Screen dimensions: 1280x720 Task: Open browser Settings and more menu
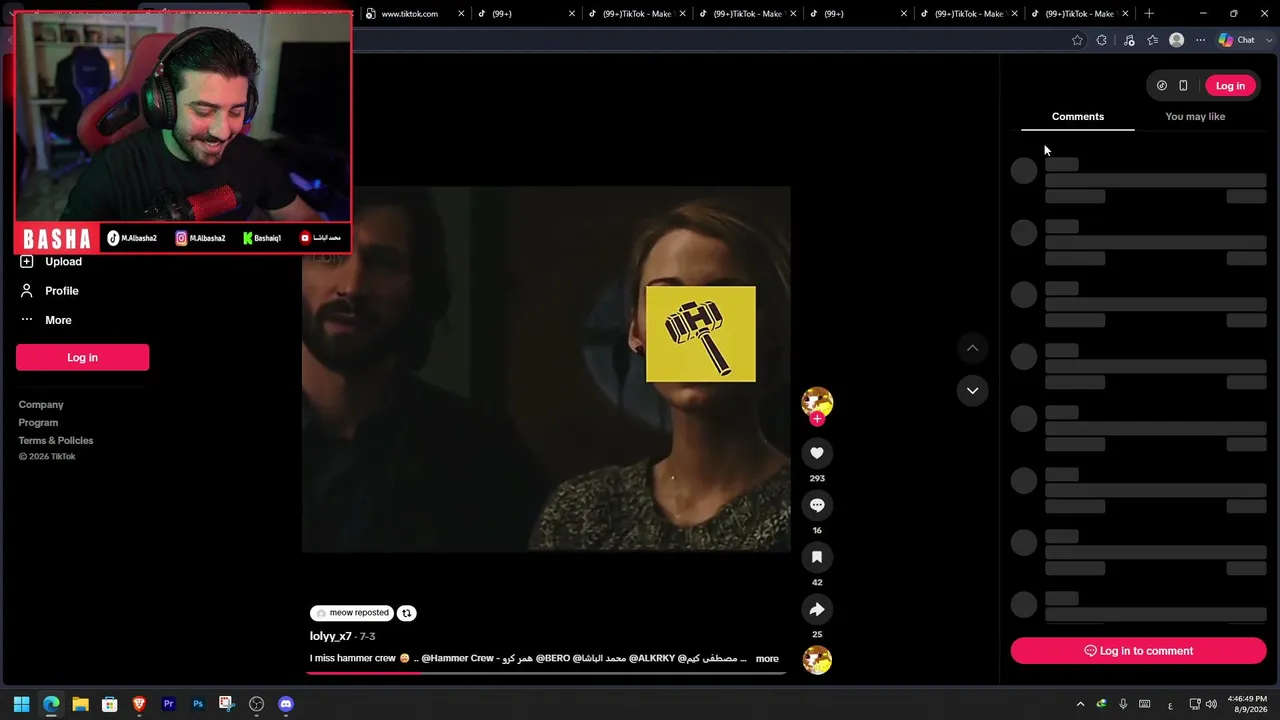[x=1201, y=40]
